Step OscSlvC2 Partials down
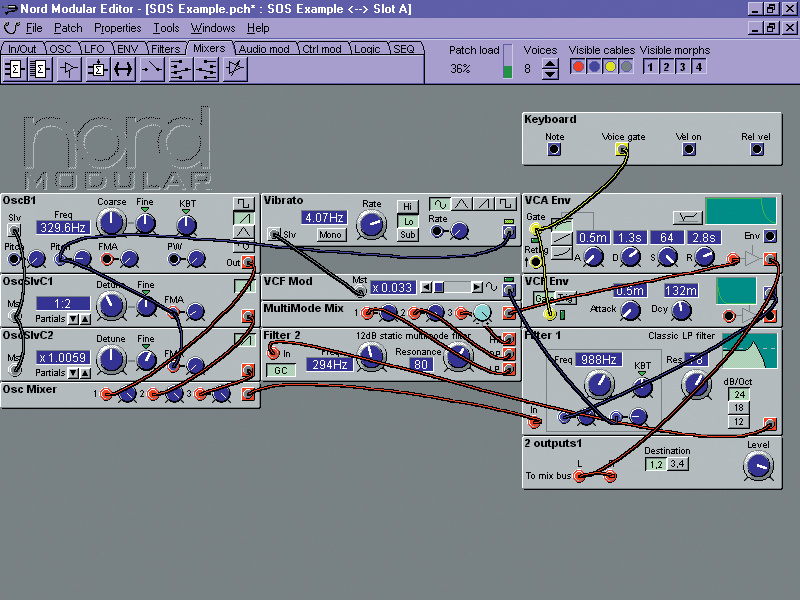This screenshot has height=600, width=800. click(x=74, y=373)
